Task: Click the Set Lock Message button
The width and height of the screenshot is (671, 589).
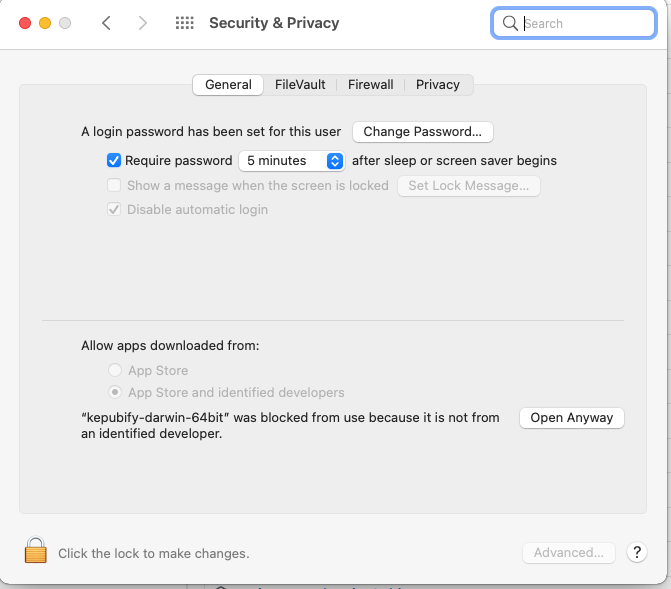Action: (468, 186)
